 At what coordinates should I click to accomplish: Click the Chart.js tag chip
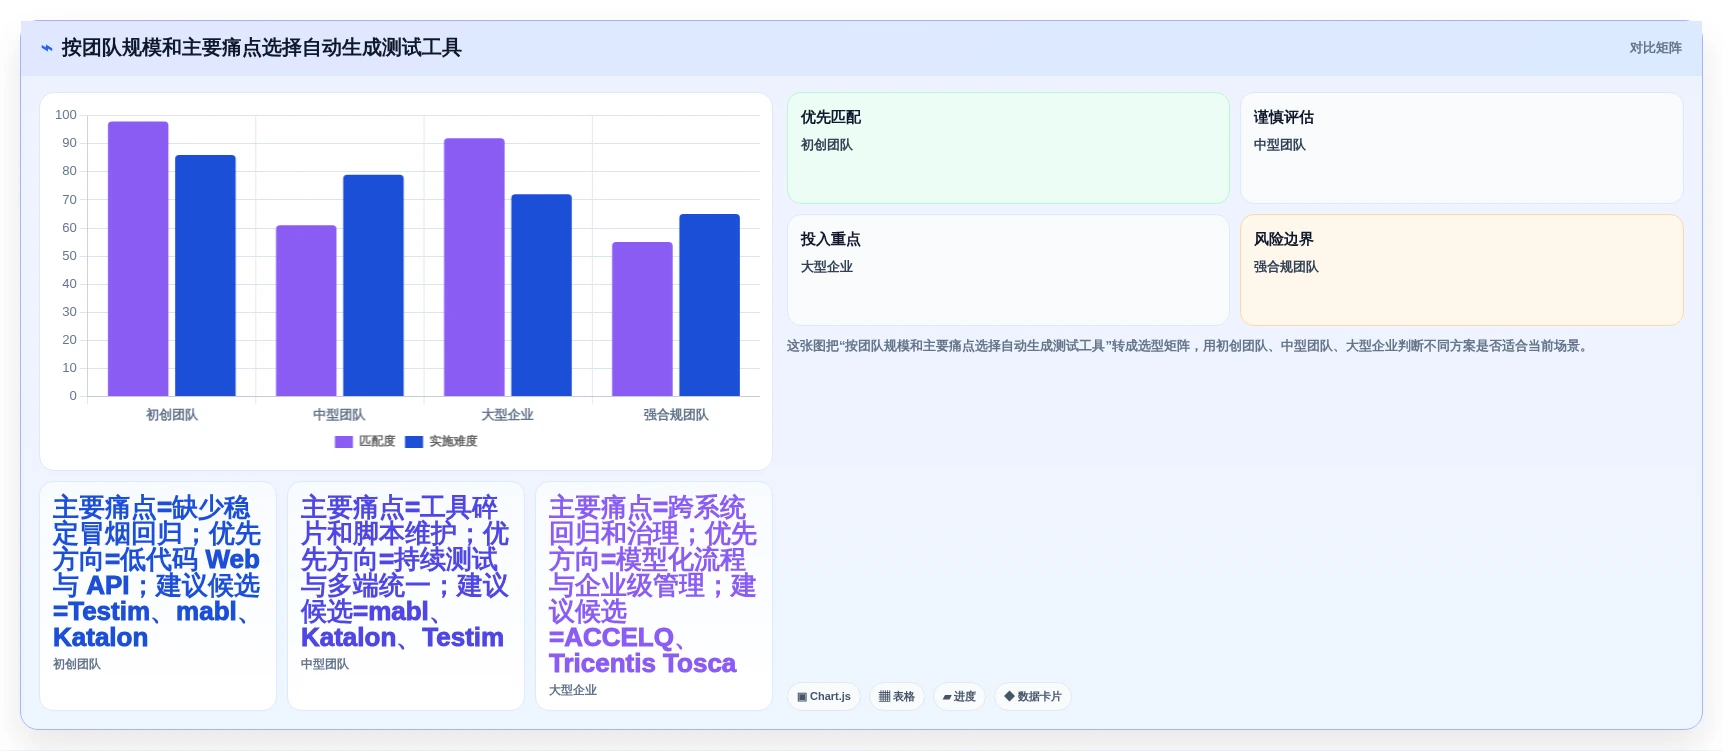824,697
